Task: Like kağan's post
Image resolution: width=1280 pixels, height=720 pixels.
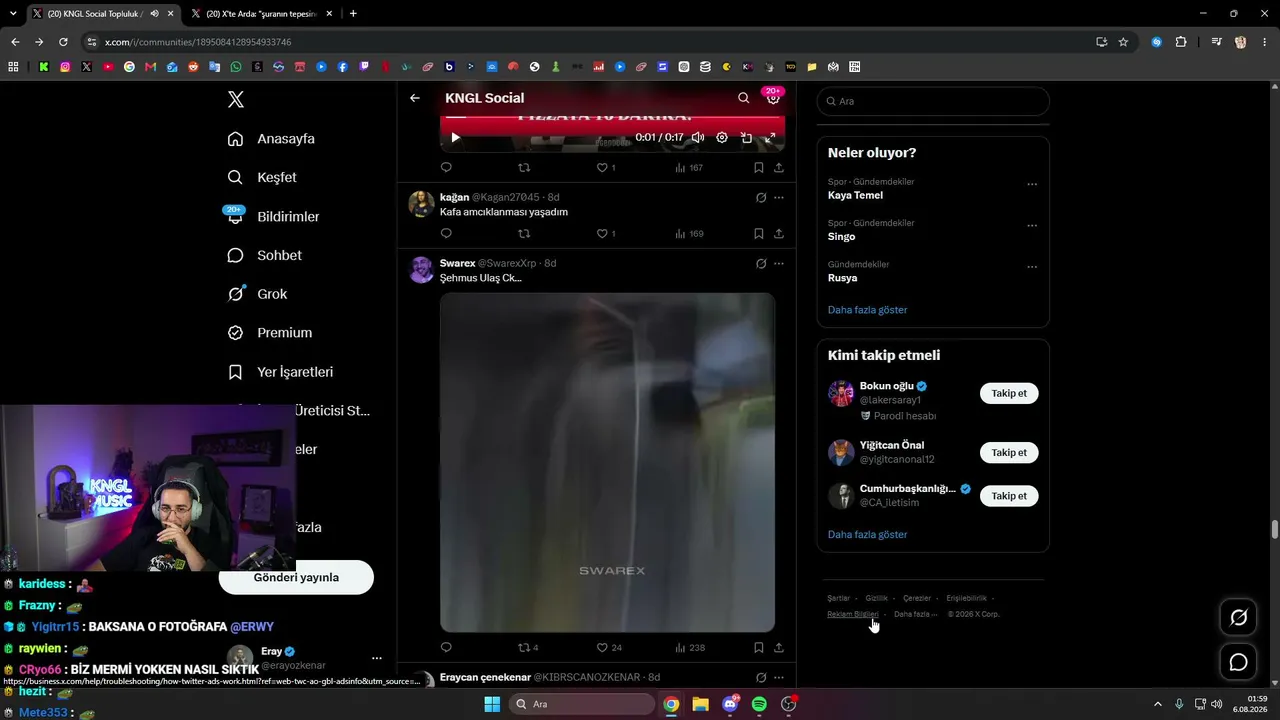Action: (602, 233)
